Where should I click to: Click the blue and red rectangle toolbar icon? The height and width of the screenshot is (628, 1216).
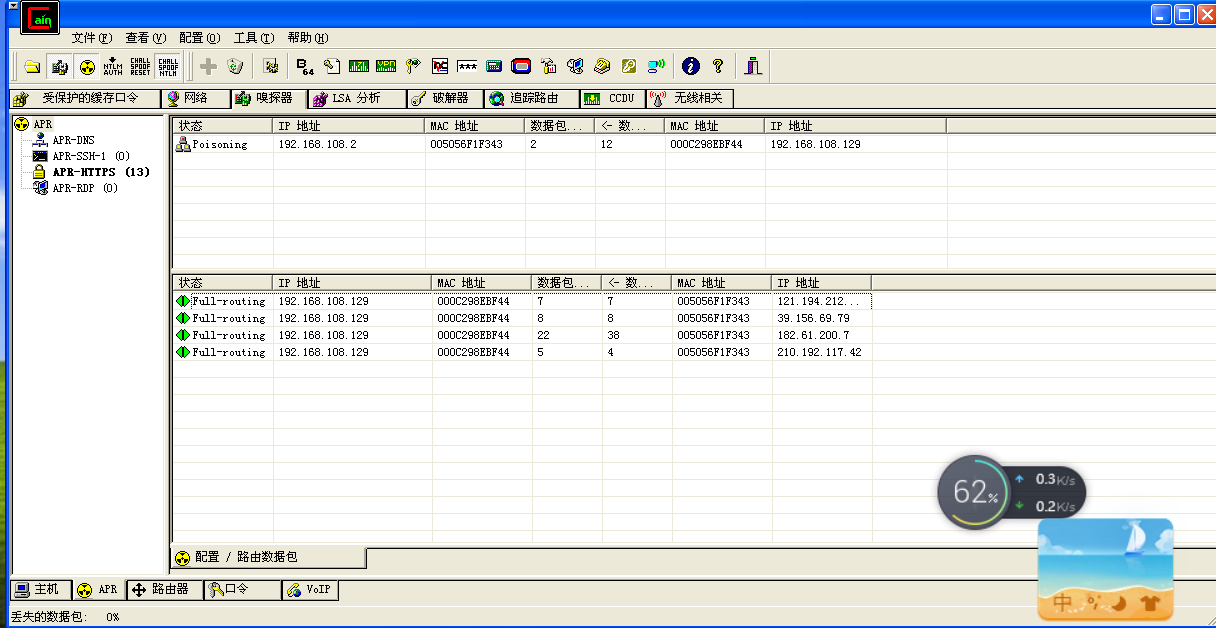point(521,66)
